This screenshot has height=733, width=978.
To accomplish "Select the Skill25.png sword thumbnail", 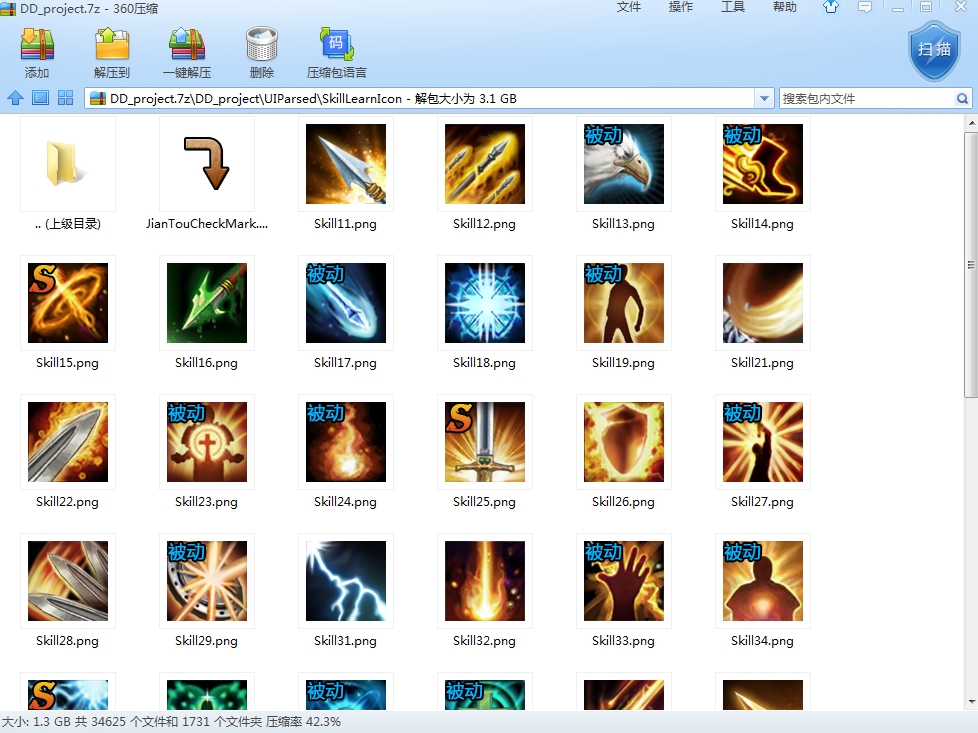I will point(484,442).
